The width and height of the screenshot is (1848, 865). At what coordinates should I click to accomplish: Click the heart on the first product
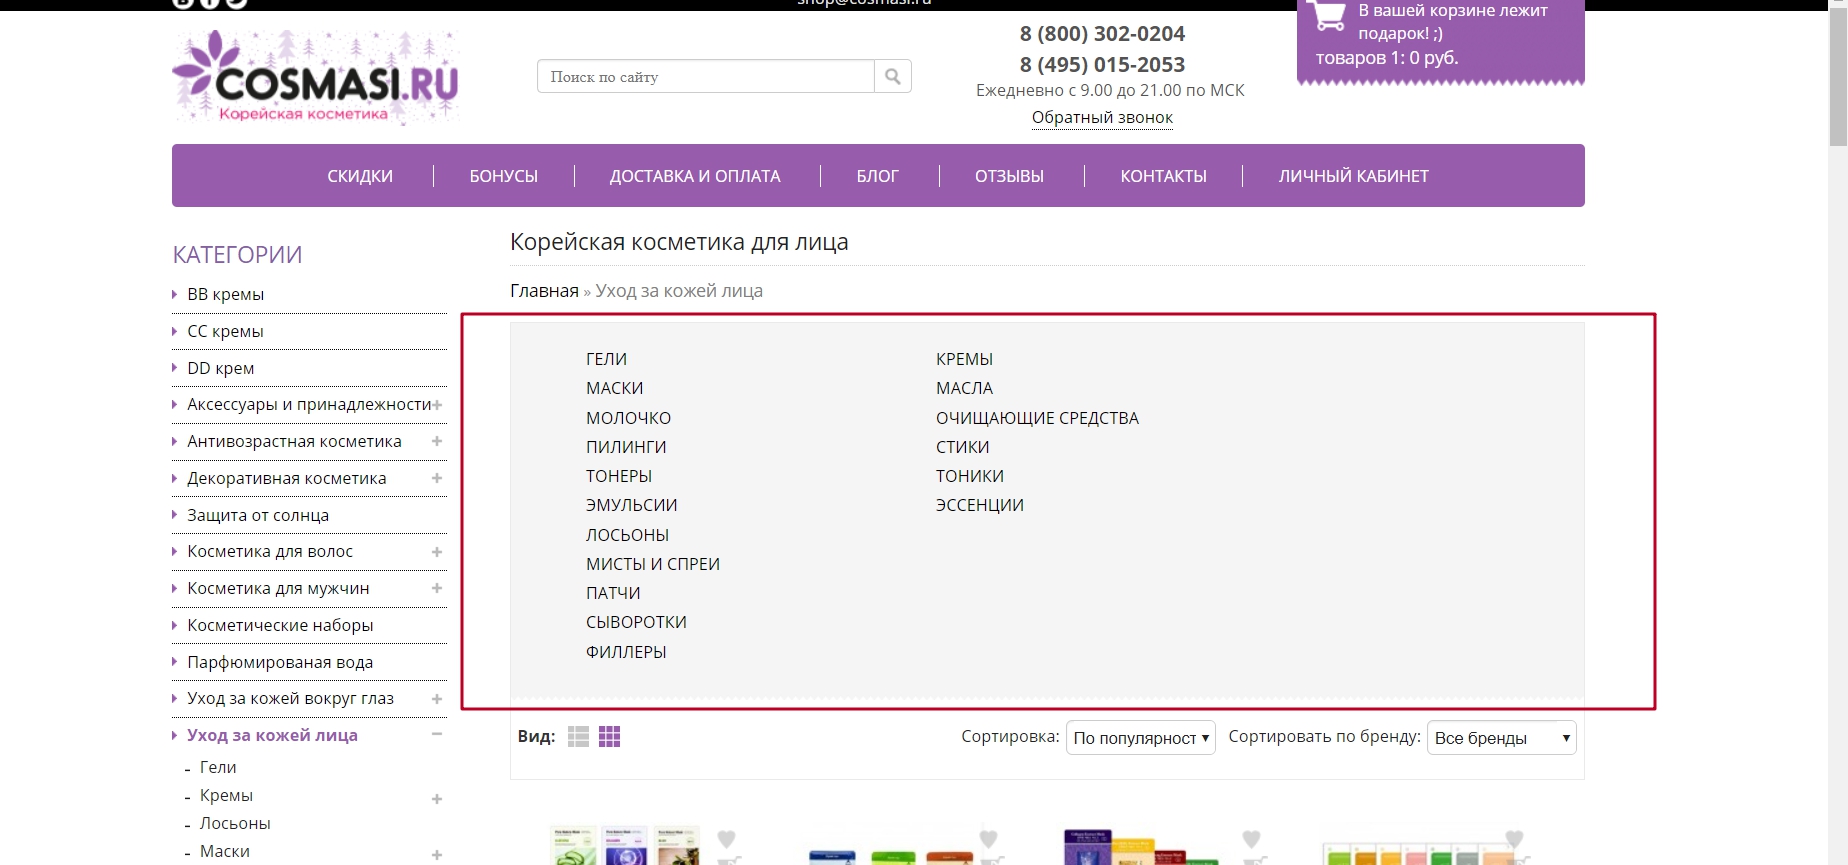[x=727, y=839]
